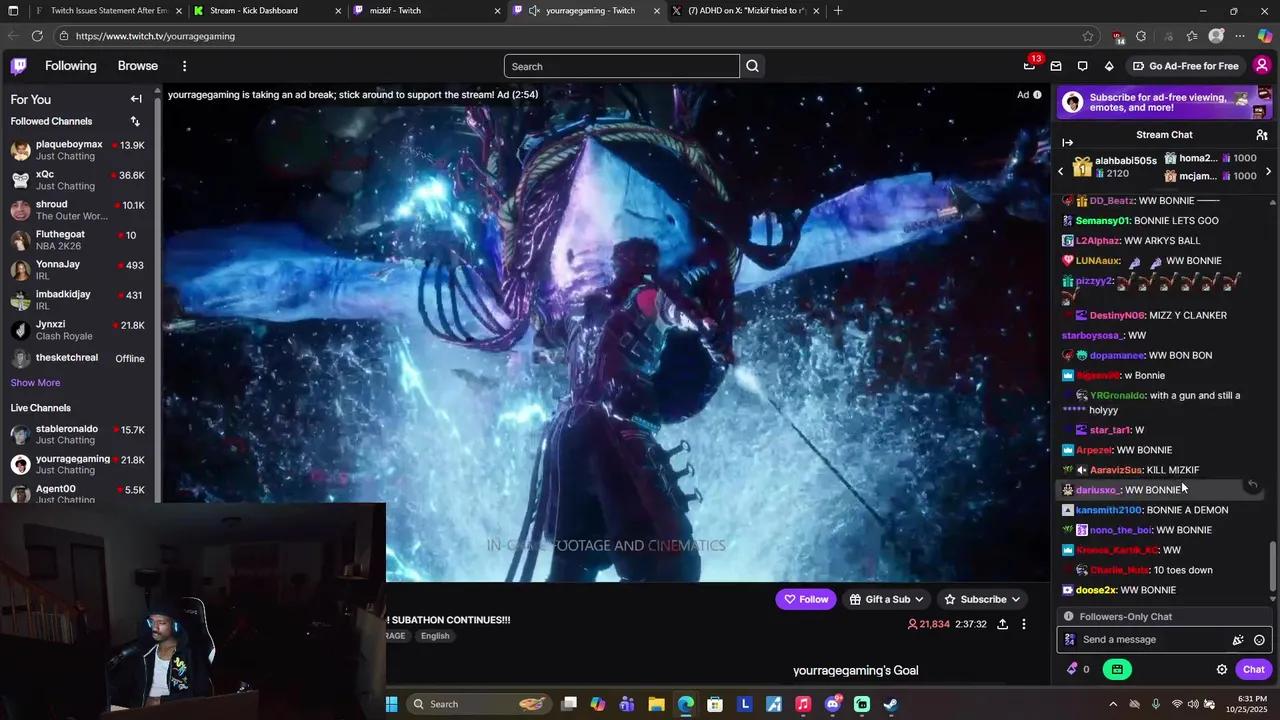This screenshot has width=1280, height=720.
Task: Click the alahbabi505s top gifter entry
Action: [x=1115, y=167]
